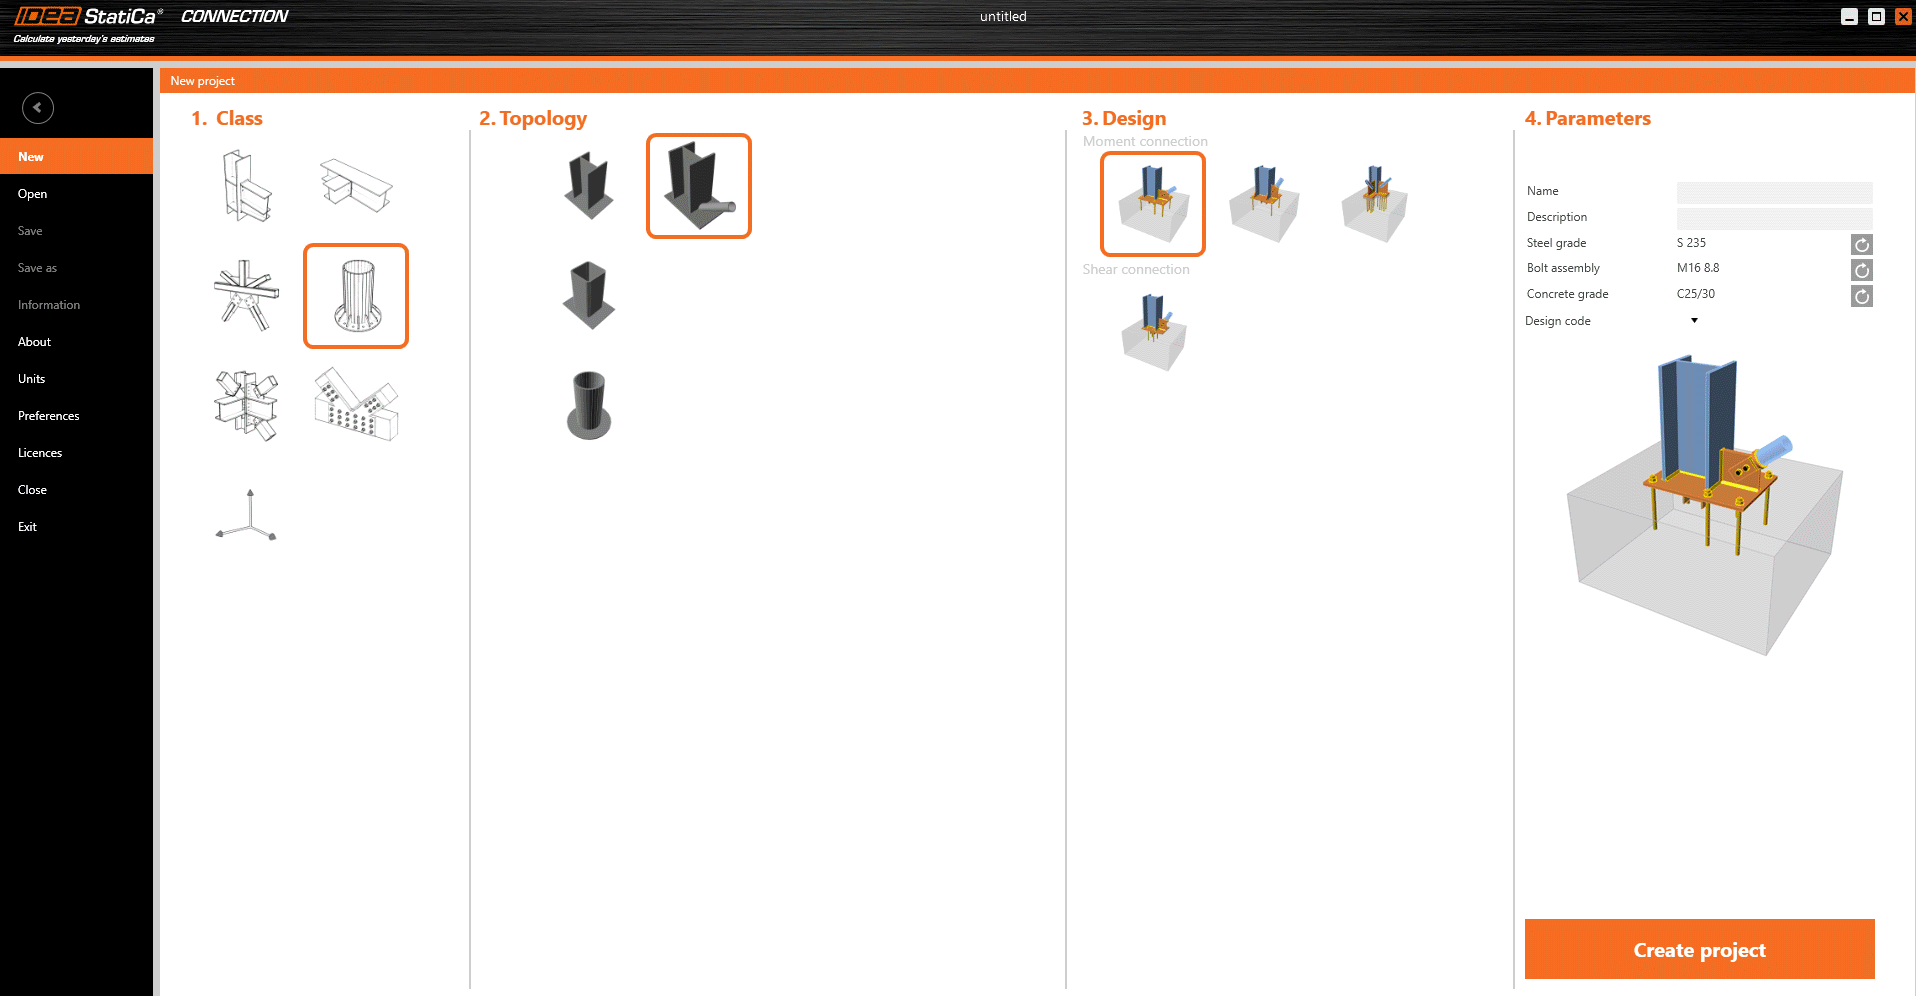Viewport: 1916px width, 996px height.
Task: Choose the column base with brace topology
Action: tap(699, 186)
